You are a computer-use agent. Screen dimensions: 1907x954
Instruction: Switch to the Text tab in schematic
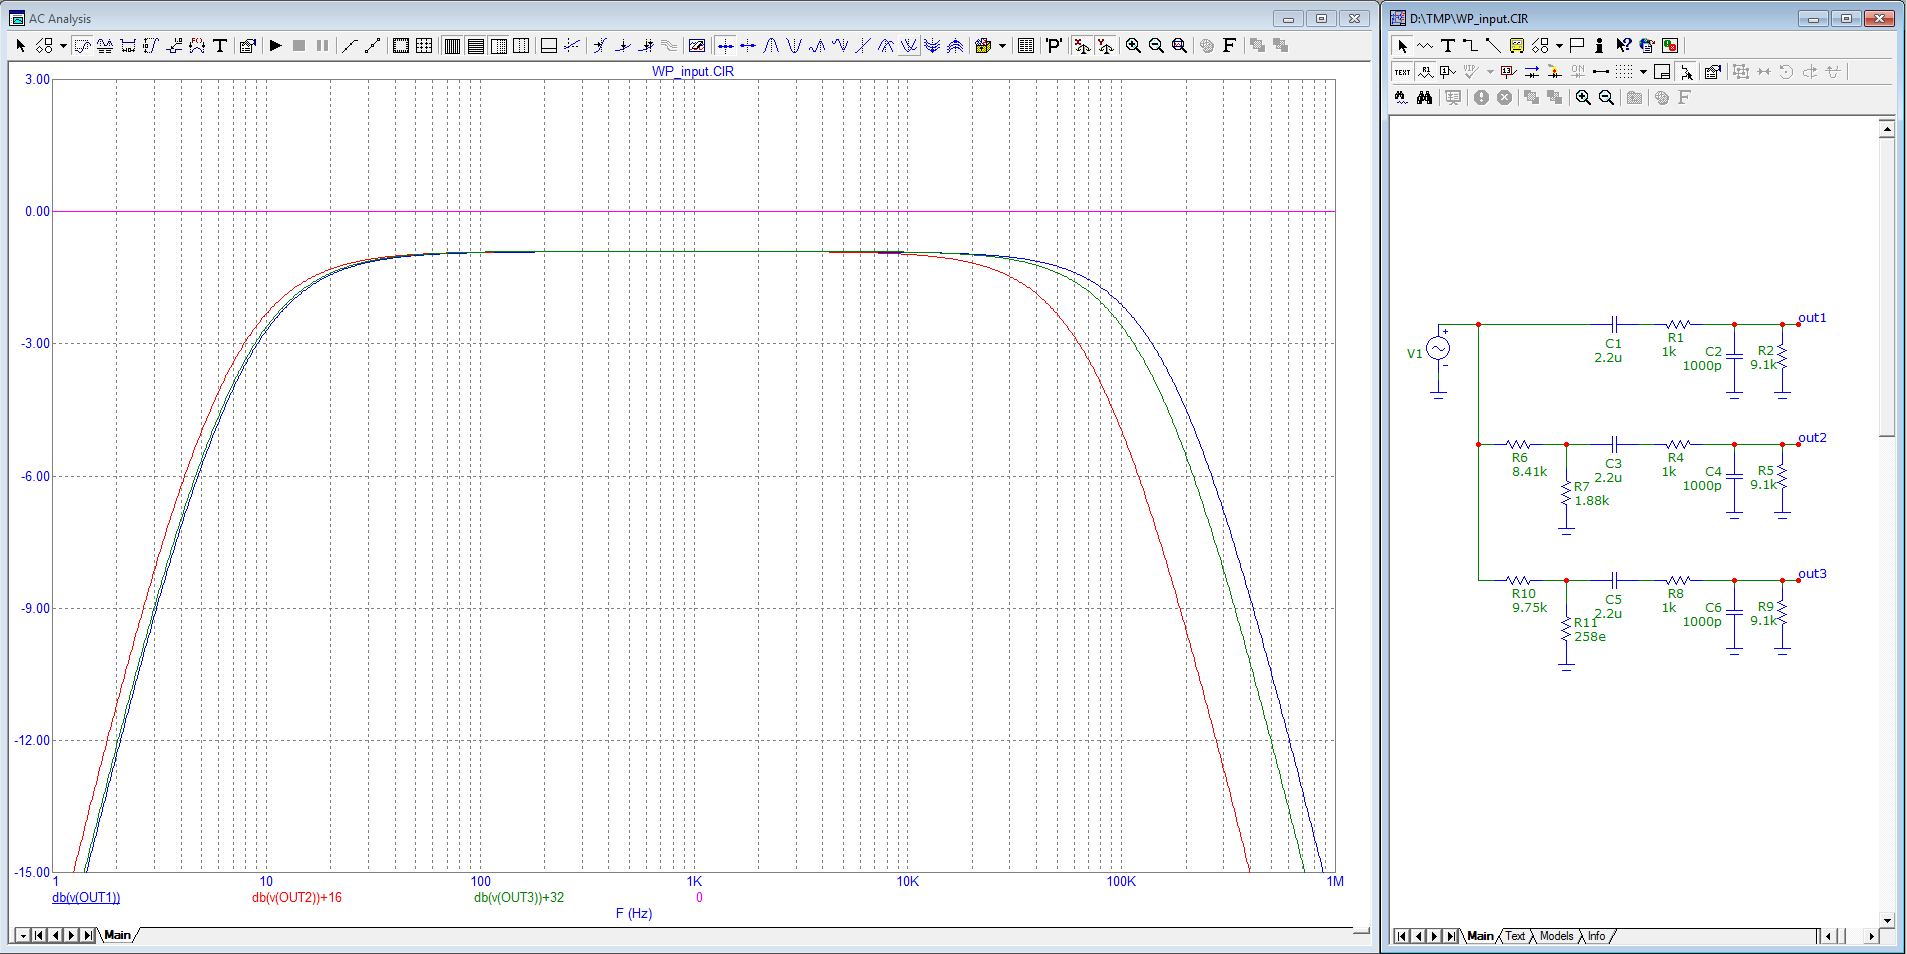pyautogui.click(x=1516, y=936)
